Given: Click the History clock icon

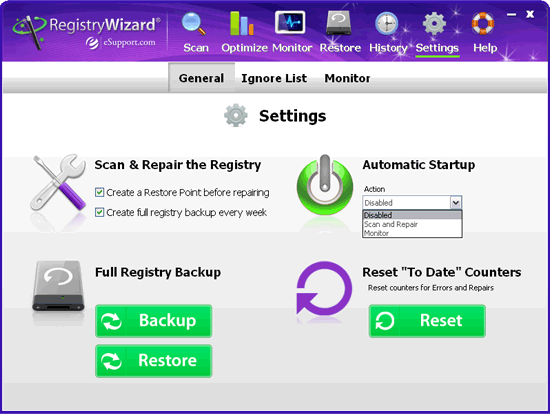Looking at the screenshot, I should [x=387, y=24].
